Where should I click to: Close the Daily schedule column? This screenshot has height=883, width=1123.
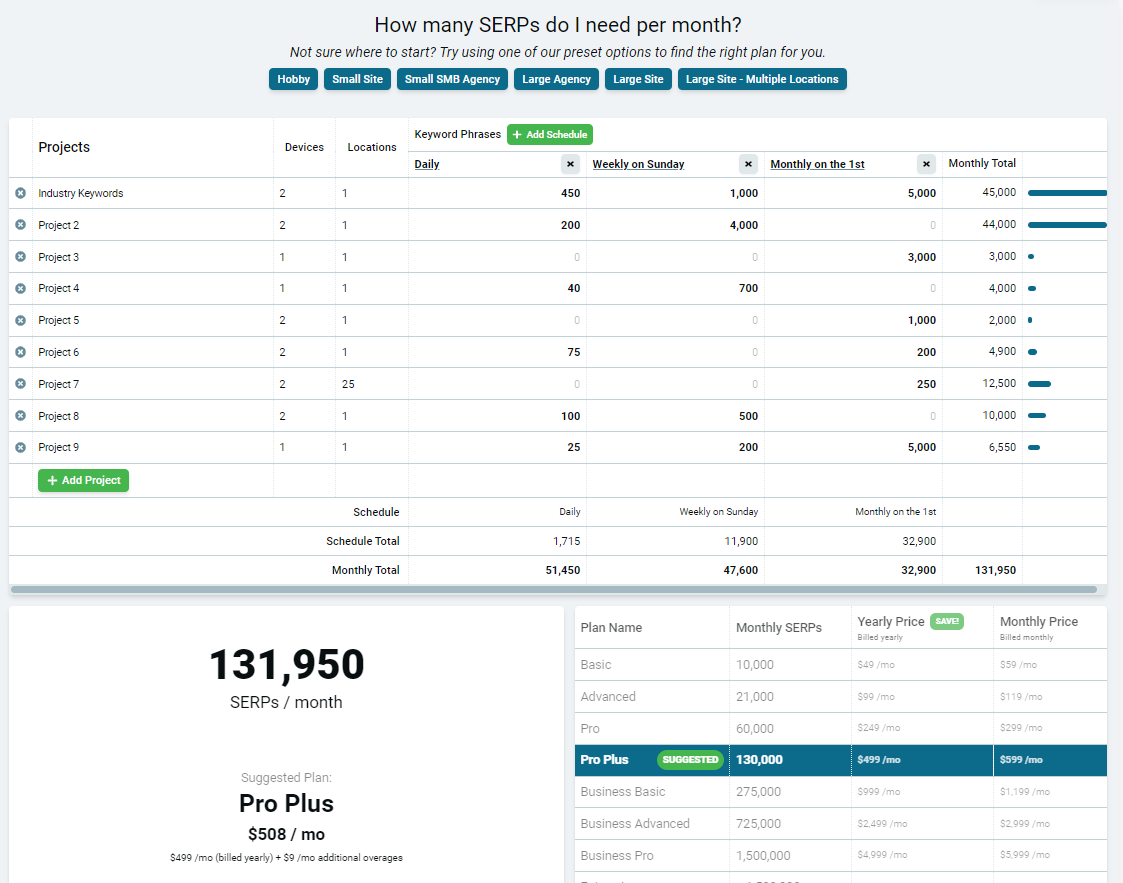[x=570, y=164]
